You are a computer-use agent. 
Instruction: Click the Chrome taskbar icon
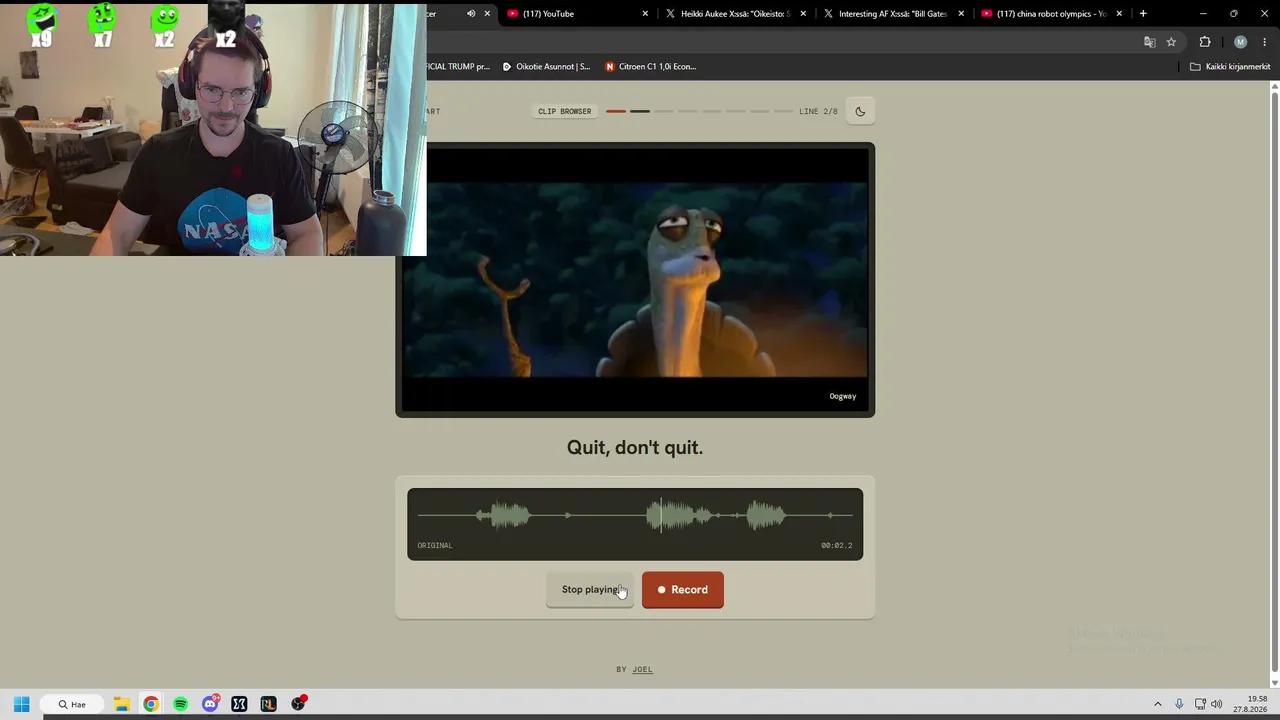150,704
